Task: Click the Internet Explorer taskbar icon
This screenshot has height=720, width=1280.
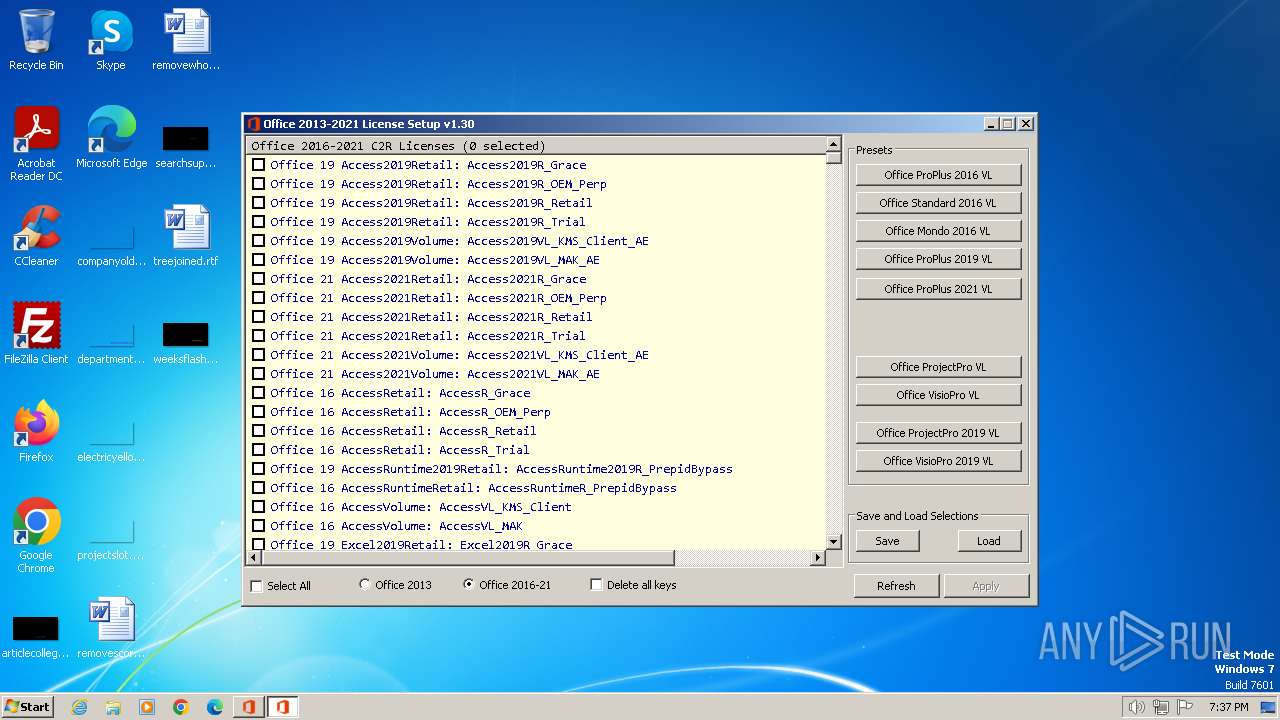Action: (x=79, y=707)
